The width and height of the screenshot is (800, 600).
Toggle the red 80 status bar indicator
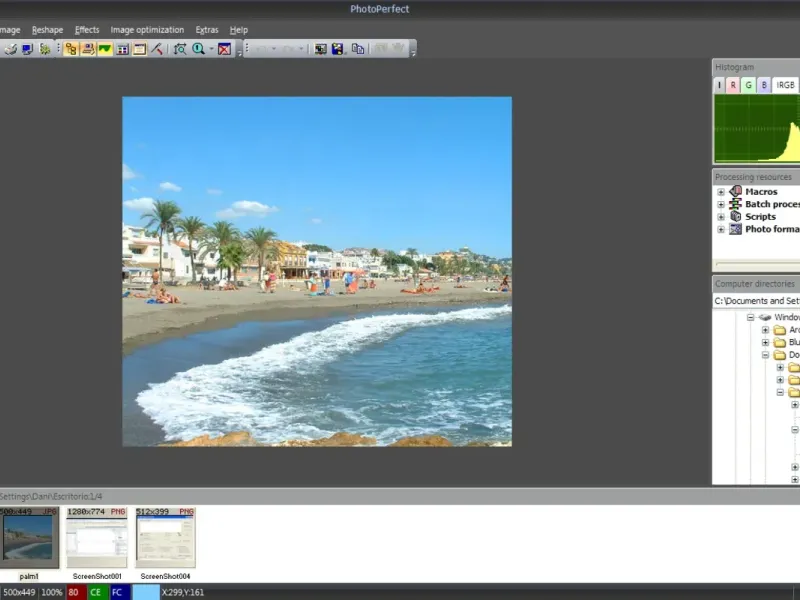(74, 592)
